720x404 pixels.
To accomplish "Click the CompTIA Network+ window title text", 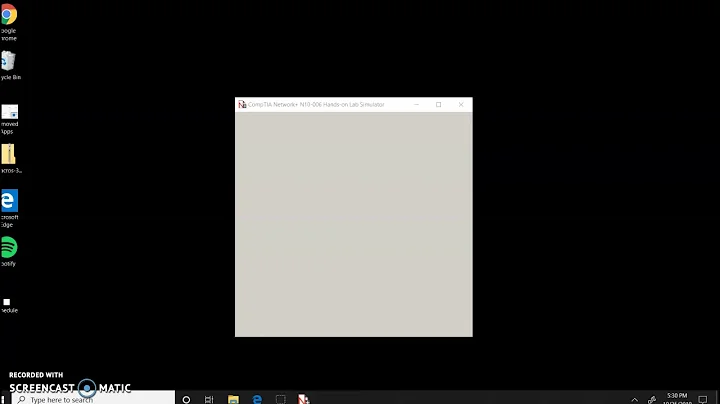I will click(316, 105).
